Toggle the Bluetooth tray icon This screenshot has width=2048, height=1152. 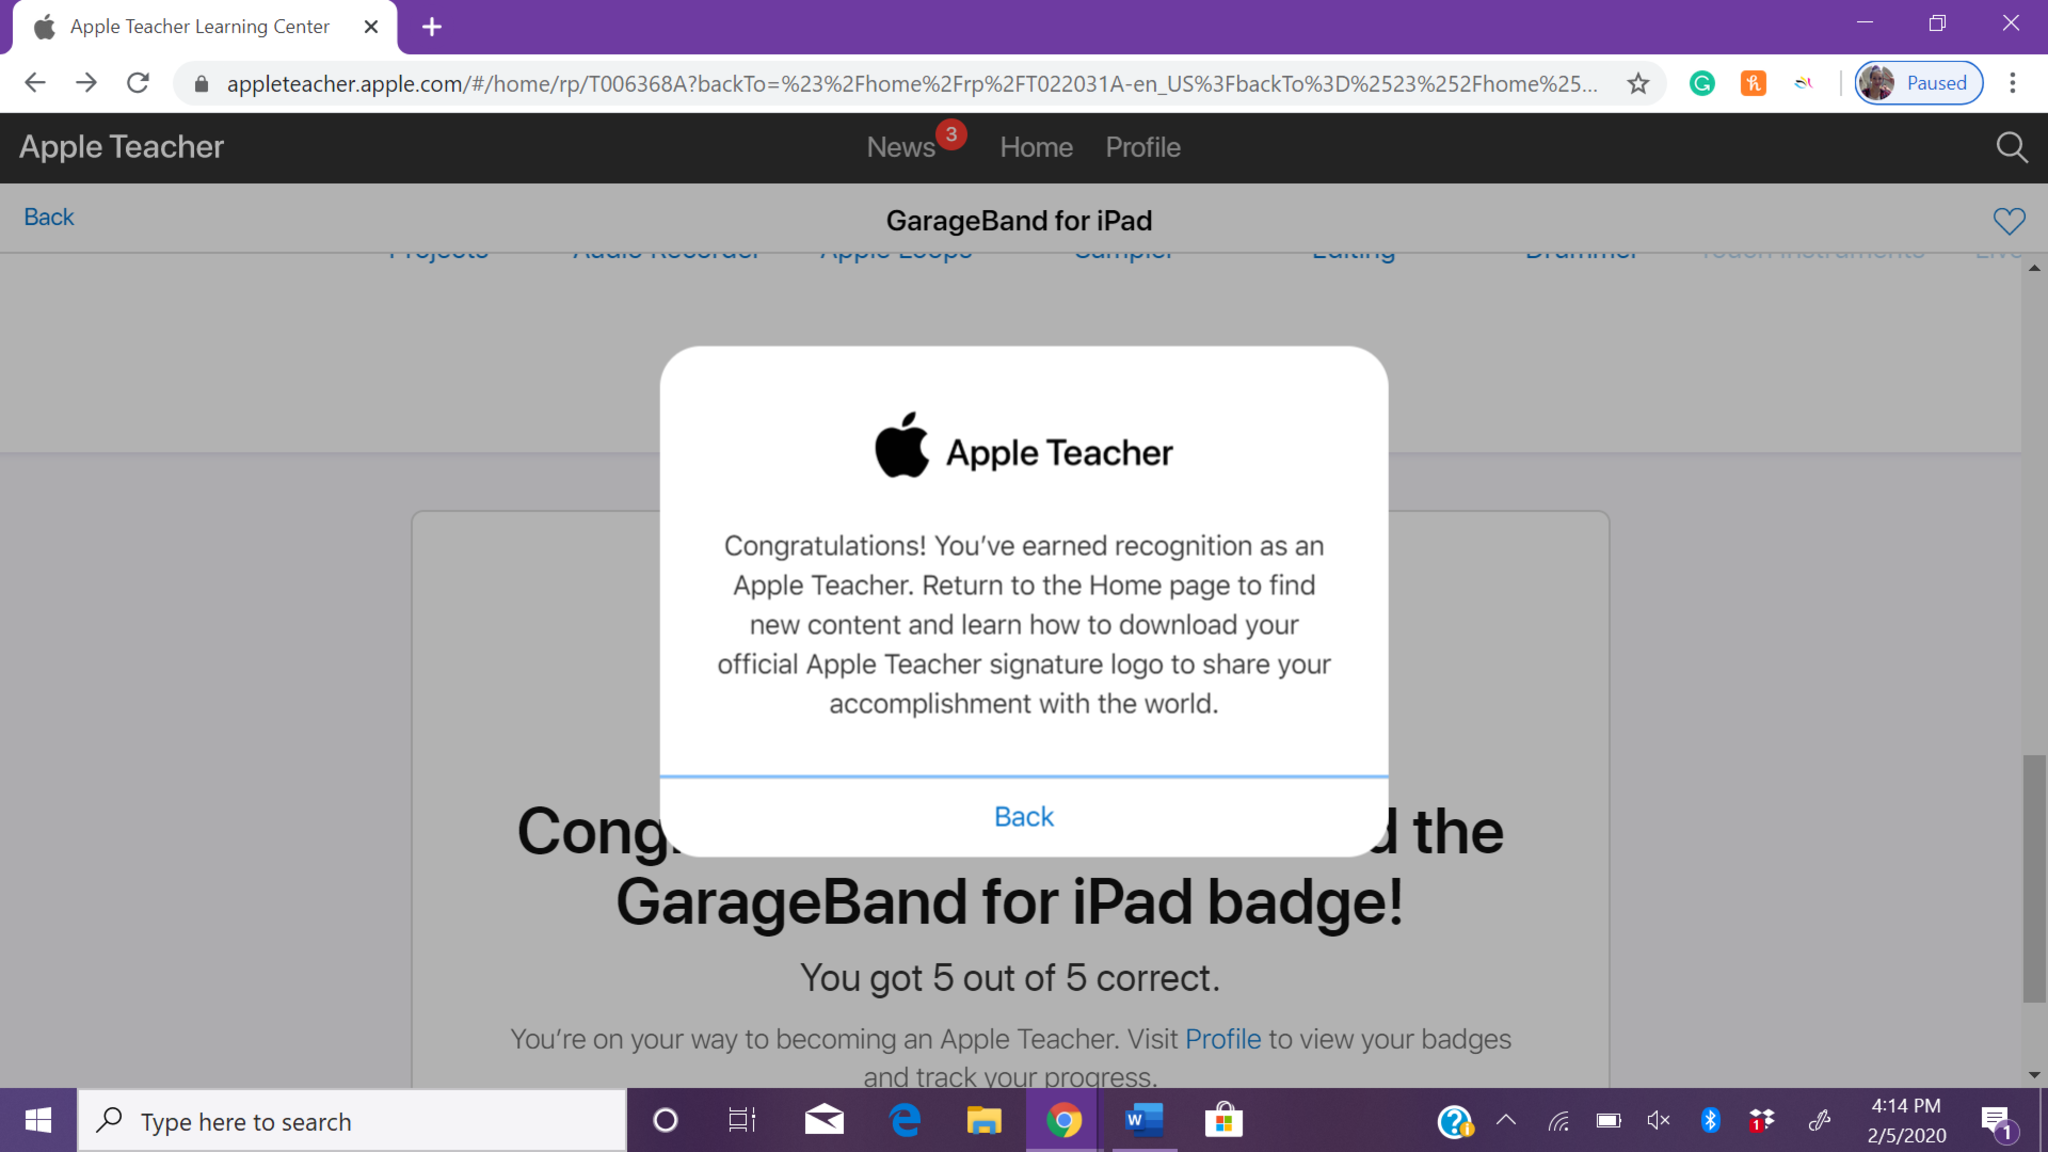(x=1710, y=1120)
